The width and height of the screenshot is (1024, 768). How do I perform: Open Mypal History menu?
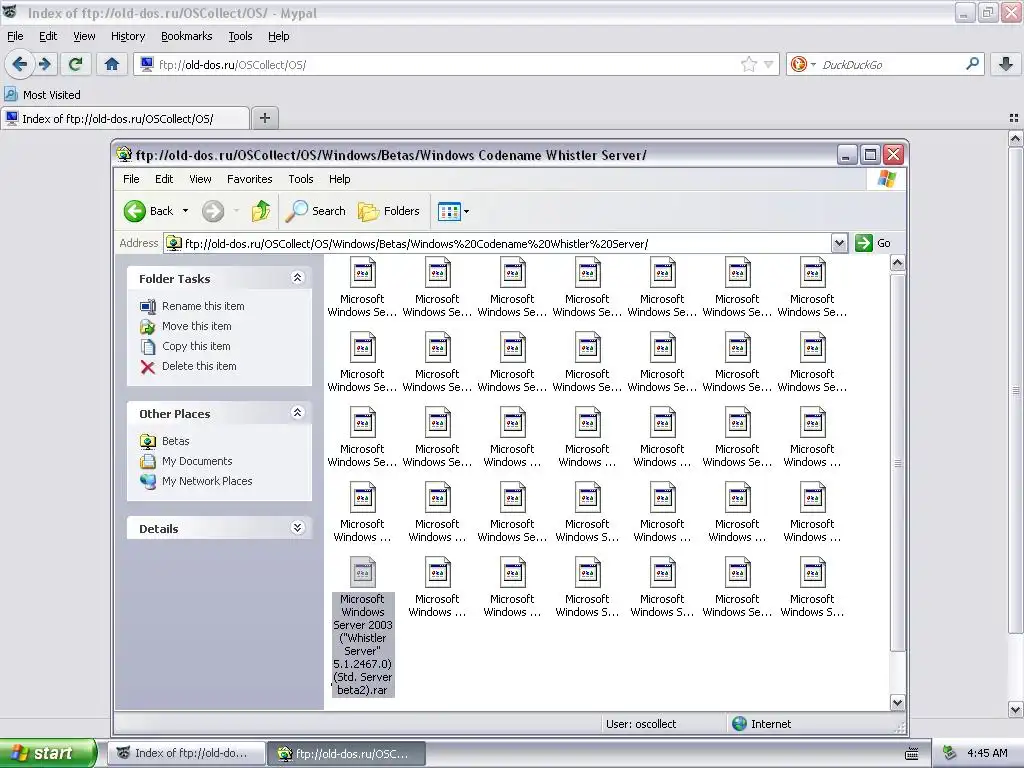128,36
